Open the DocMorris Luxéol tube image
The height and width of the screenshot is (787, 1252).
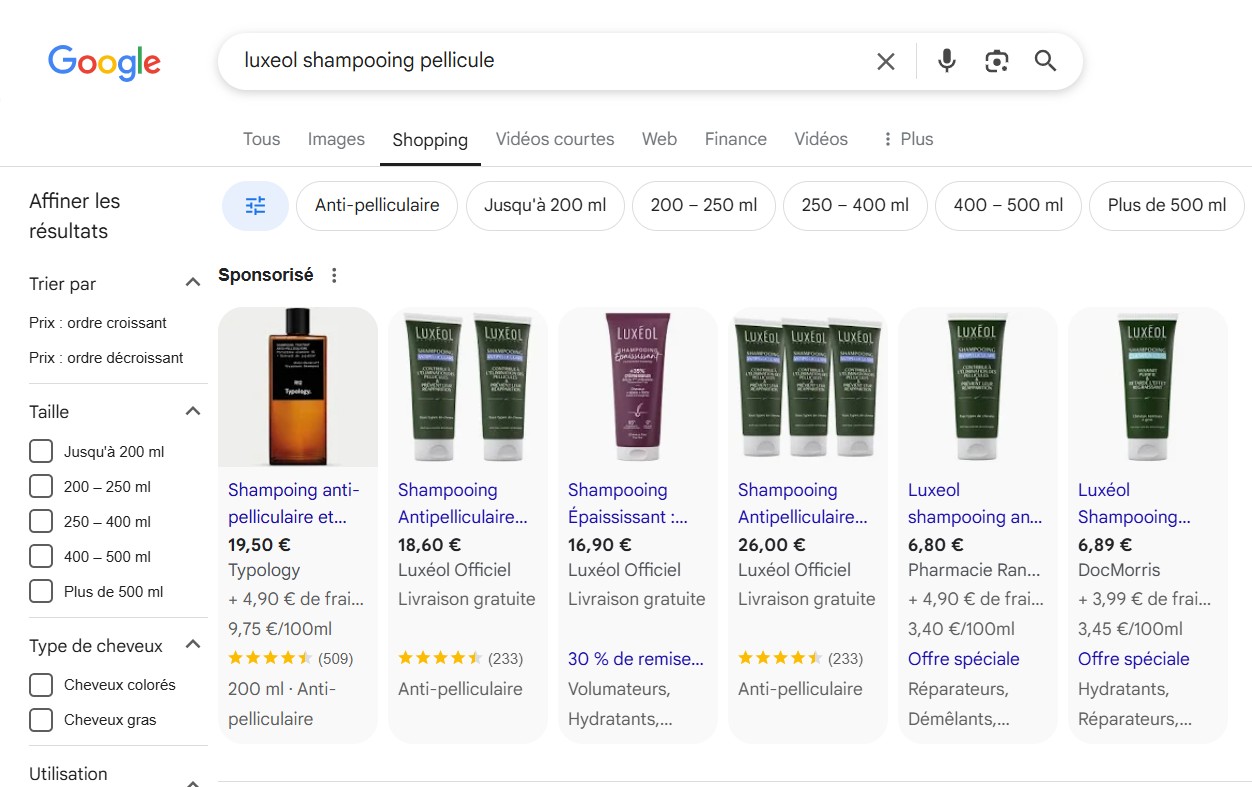1148,387
